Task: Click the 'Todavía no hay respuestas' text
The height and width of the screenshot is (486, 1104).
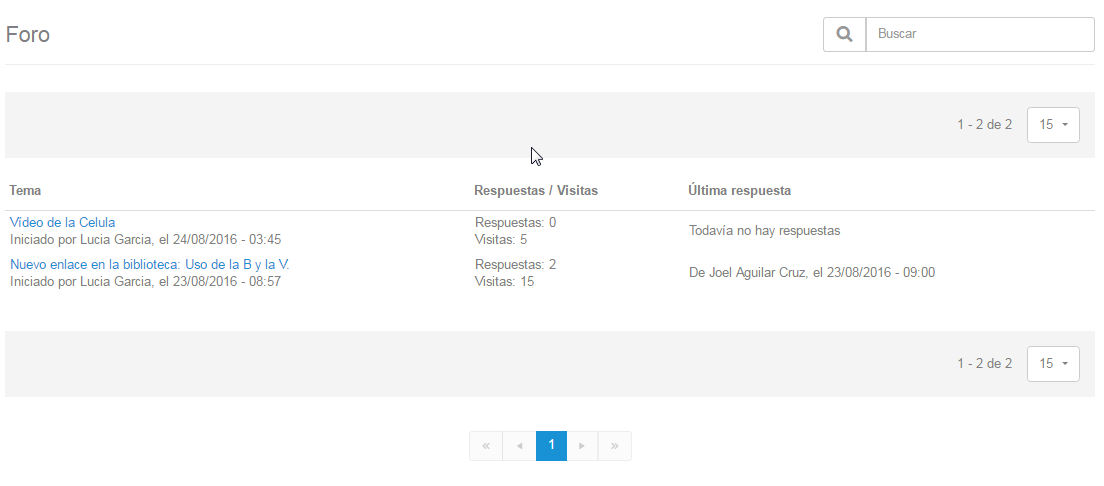Action: pos(764,231)
